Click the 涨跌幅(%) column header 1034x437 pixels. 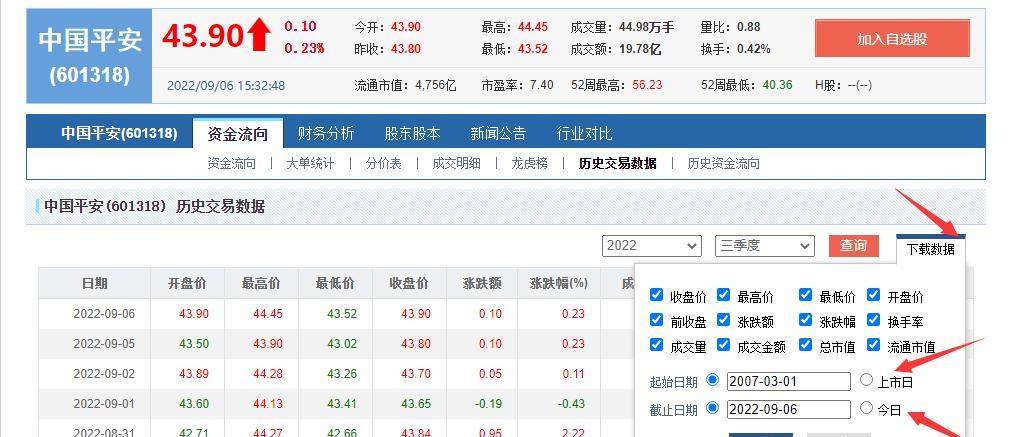[559, 283]
